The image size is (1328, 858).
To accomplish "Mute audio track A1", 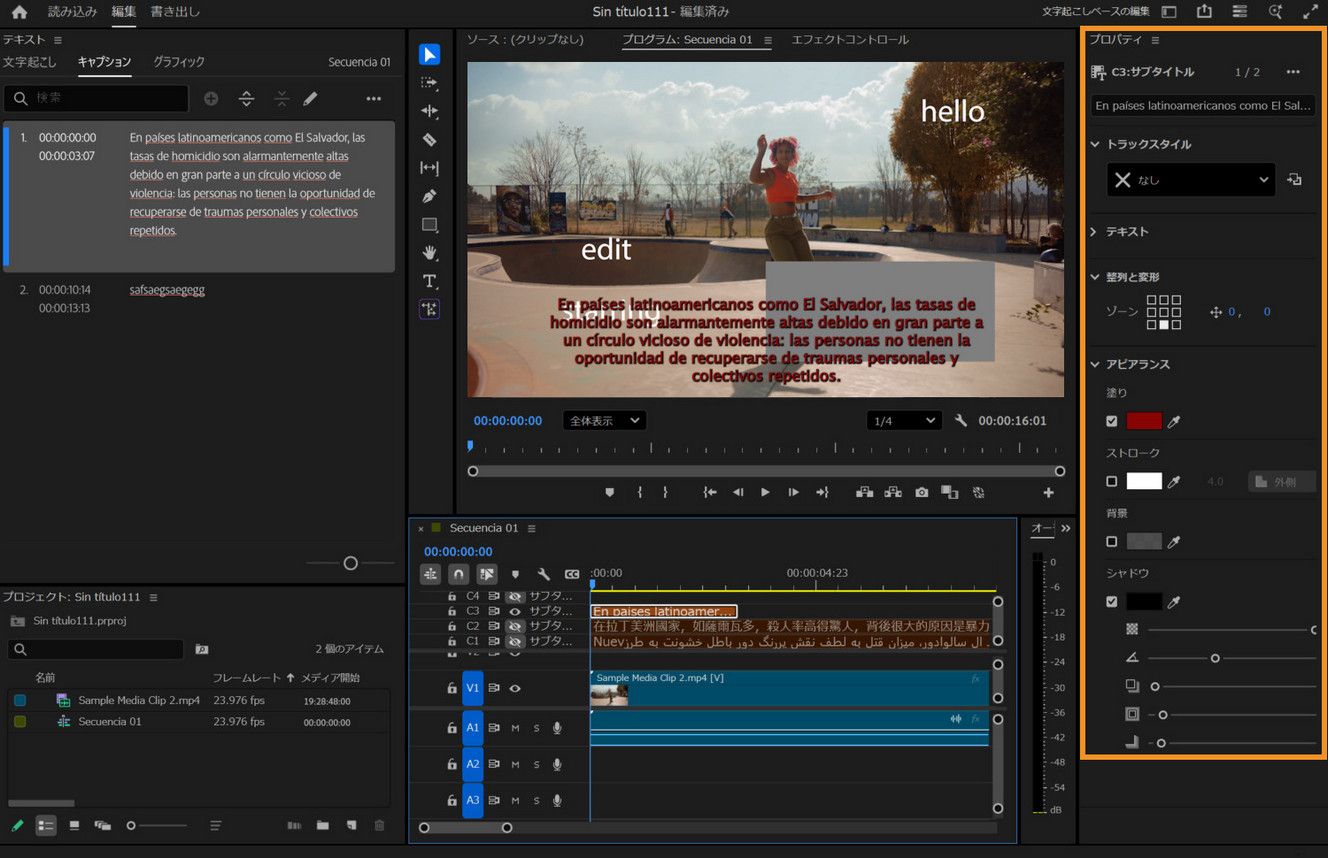I will (x=516, y=728).
